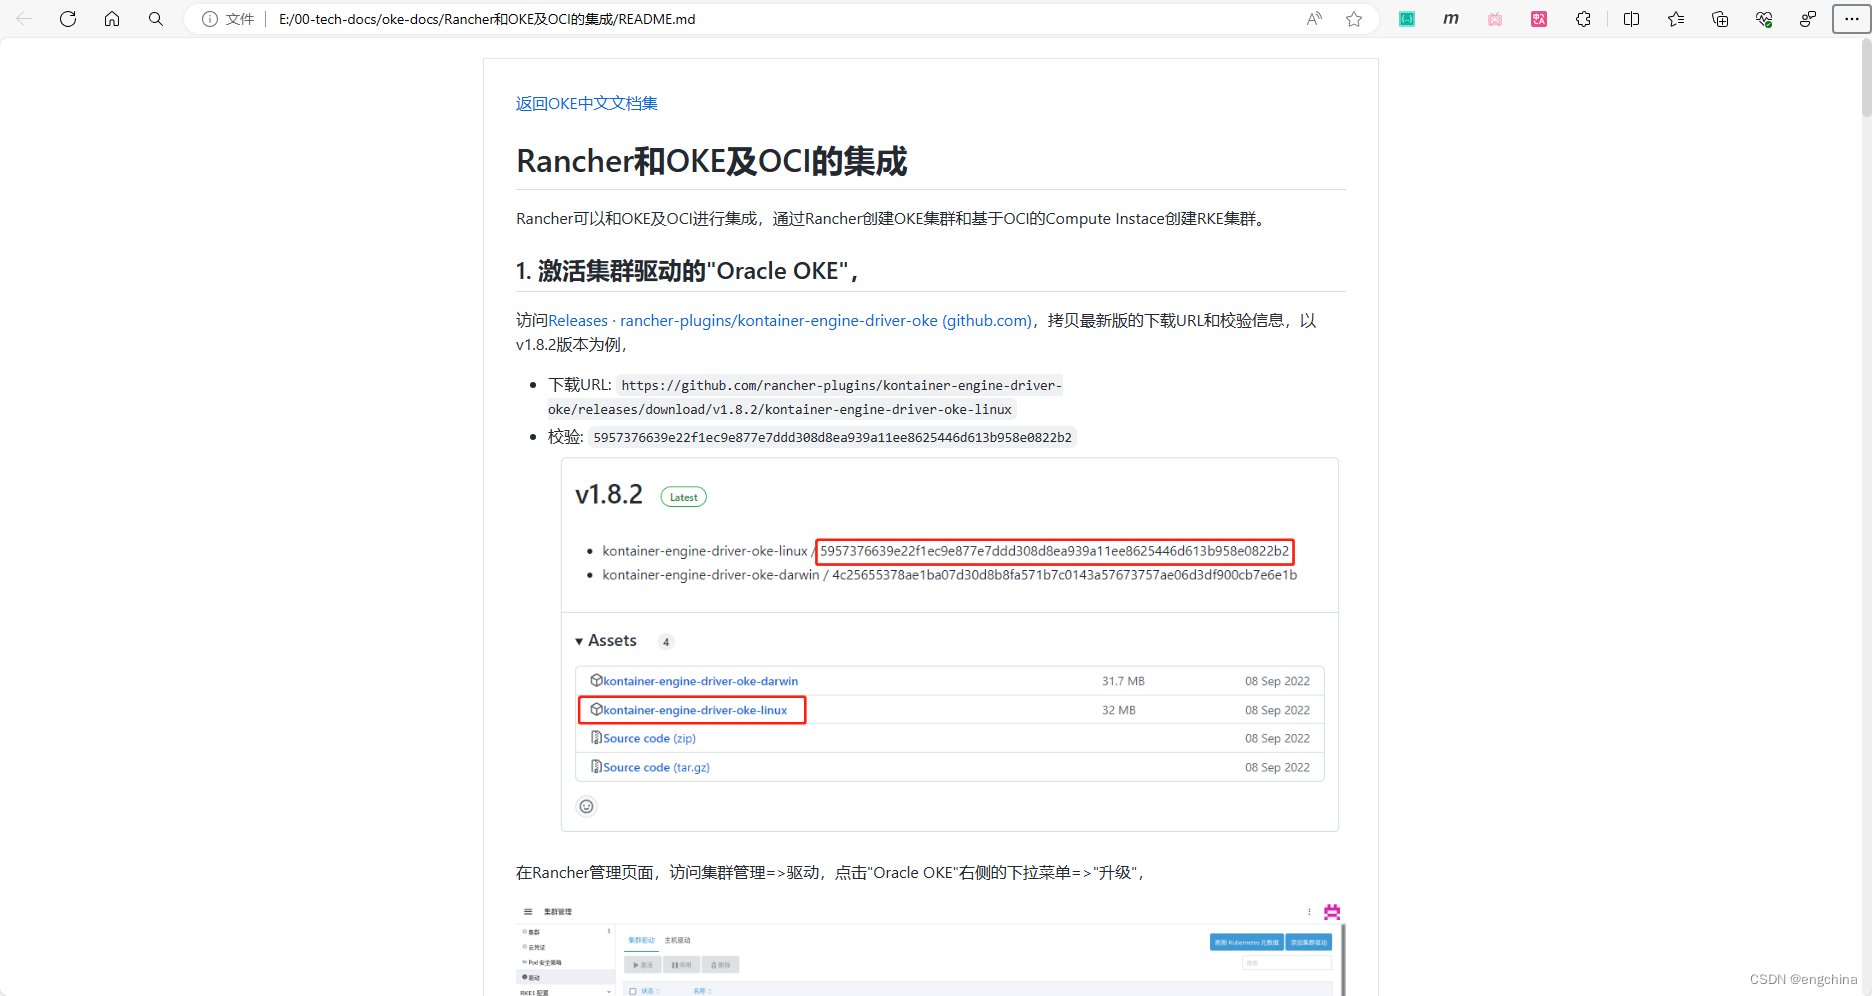Click the linux checksum hash in release notes
This screenshot has height=996, width=1872.
pos(1055,551)
